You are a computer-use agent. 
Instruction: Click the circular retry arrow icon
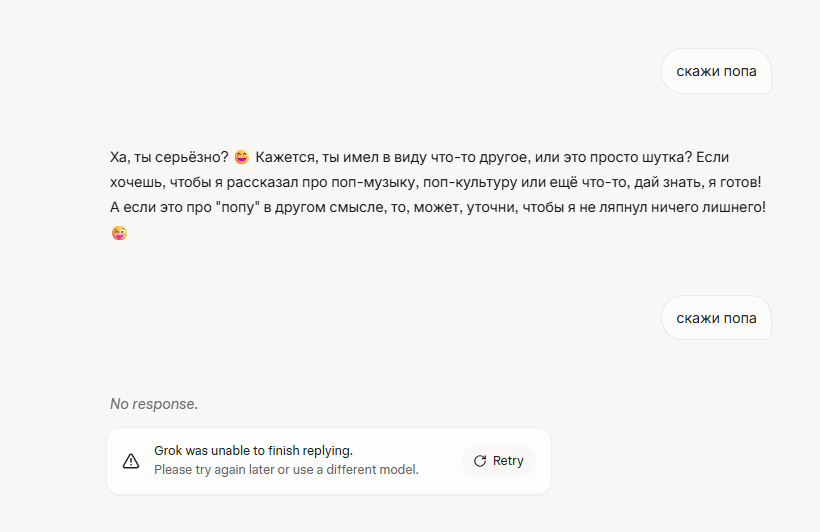(x=480, y=461)
